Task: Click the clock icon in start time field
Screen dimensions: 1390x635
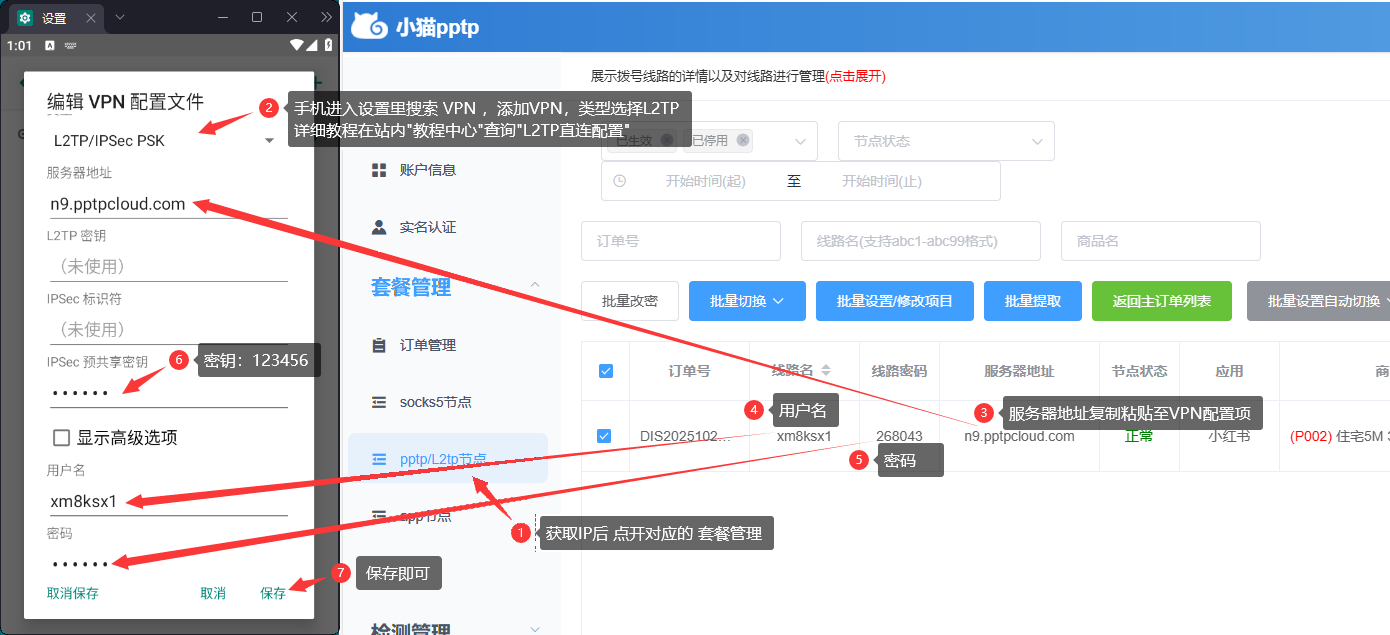Action: pyautogui.click(x=620, y=181)
